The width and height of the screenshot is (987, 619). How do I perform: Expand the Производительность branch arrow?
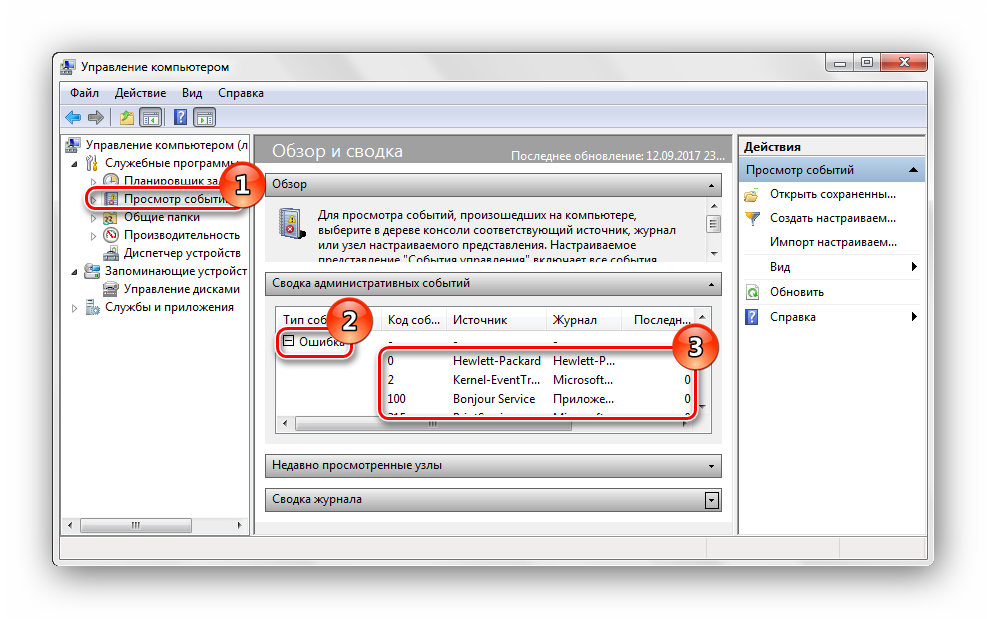pos(93,236)
